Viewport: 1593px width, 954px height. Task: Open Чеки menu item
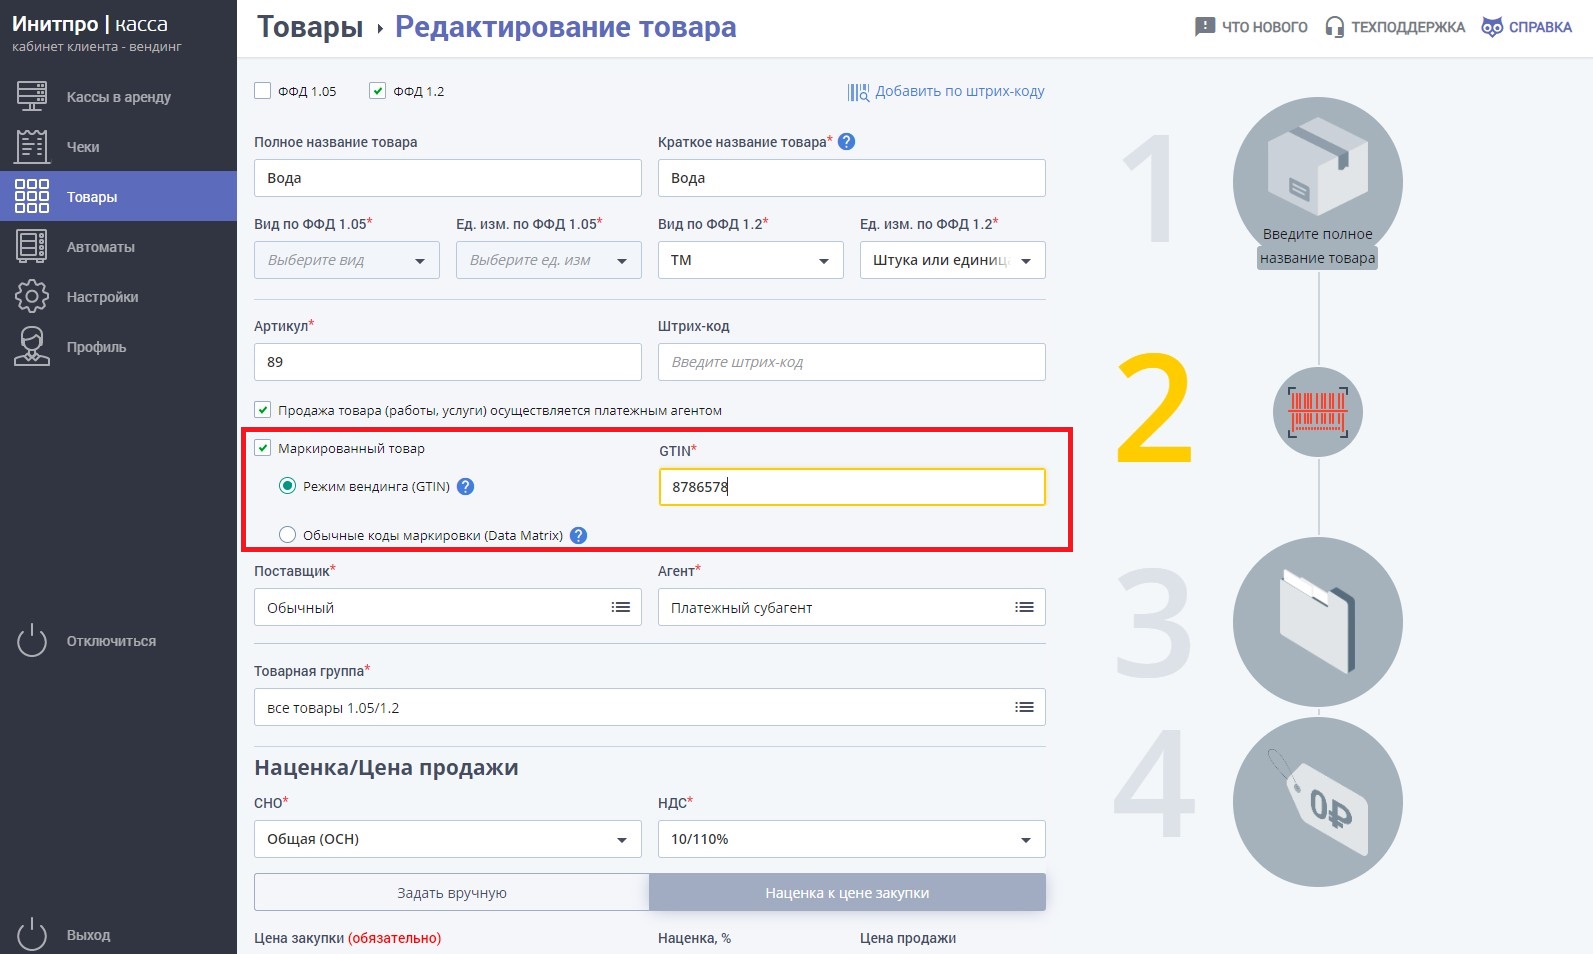click(x=118, y=147)
